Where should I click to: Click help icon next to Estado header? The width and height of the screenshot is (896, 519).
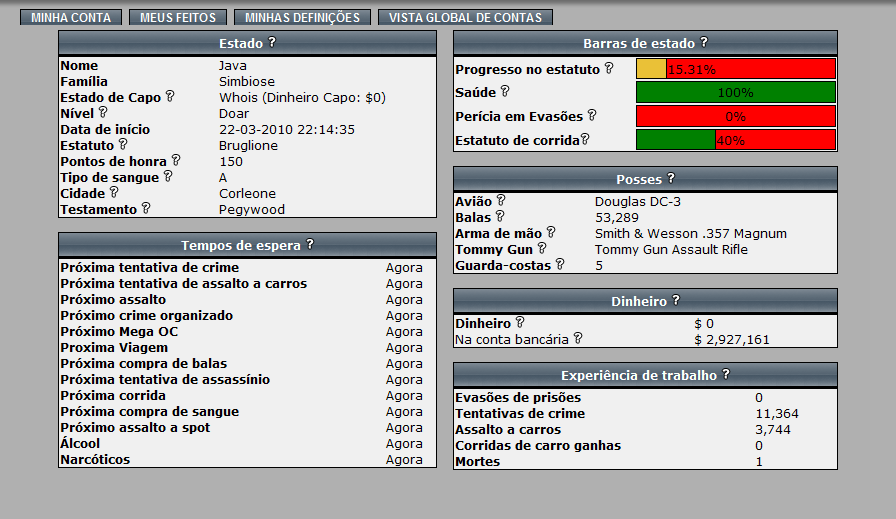click(x=272, y=43)
